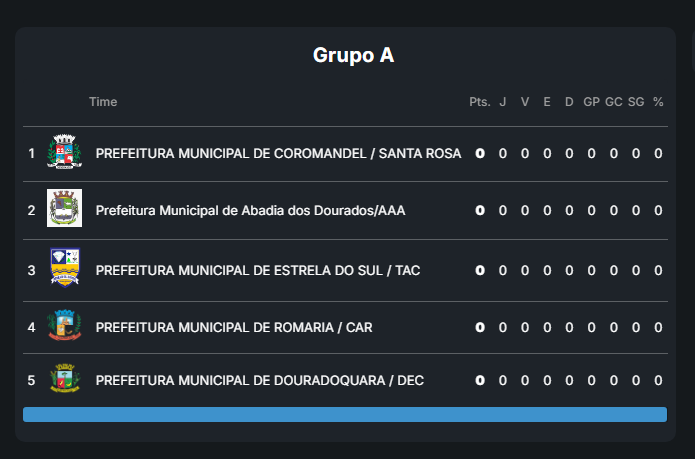Click the % column header
This screenshot has width=695, height=459.
658,102
